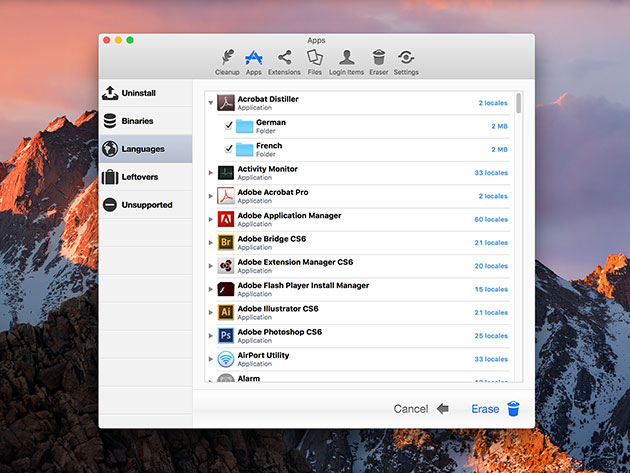Click the Activity Monitor app icon
Image resolution: width=630 pixels, height=473 pixels.
coord(226,173)
